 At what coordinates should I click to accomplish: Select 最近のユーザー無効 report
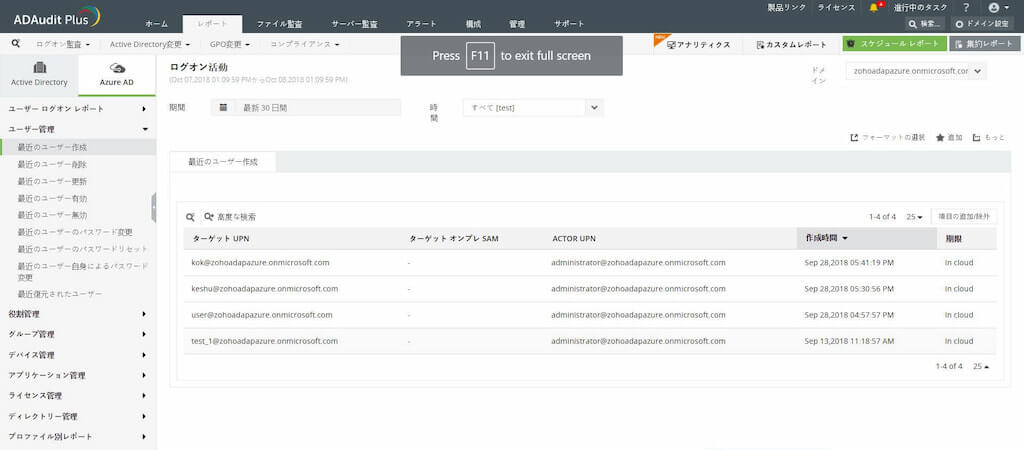tap(52, 215)
